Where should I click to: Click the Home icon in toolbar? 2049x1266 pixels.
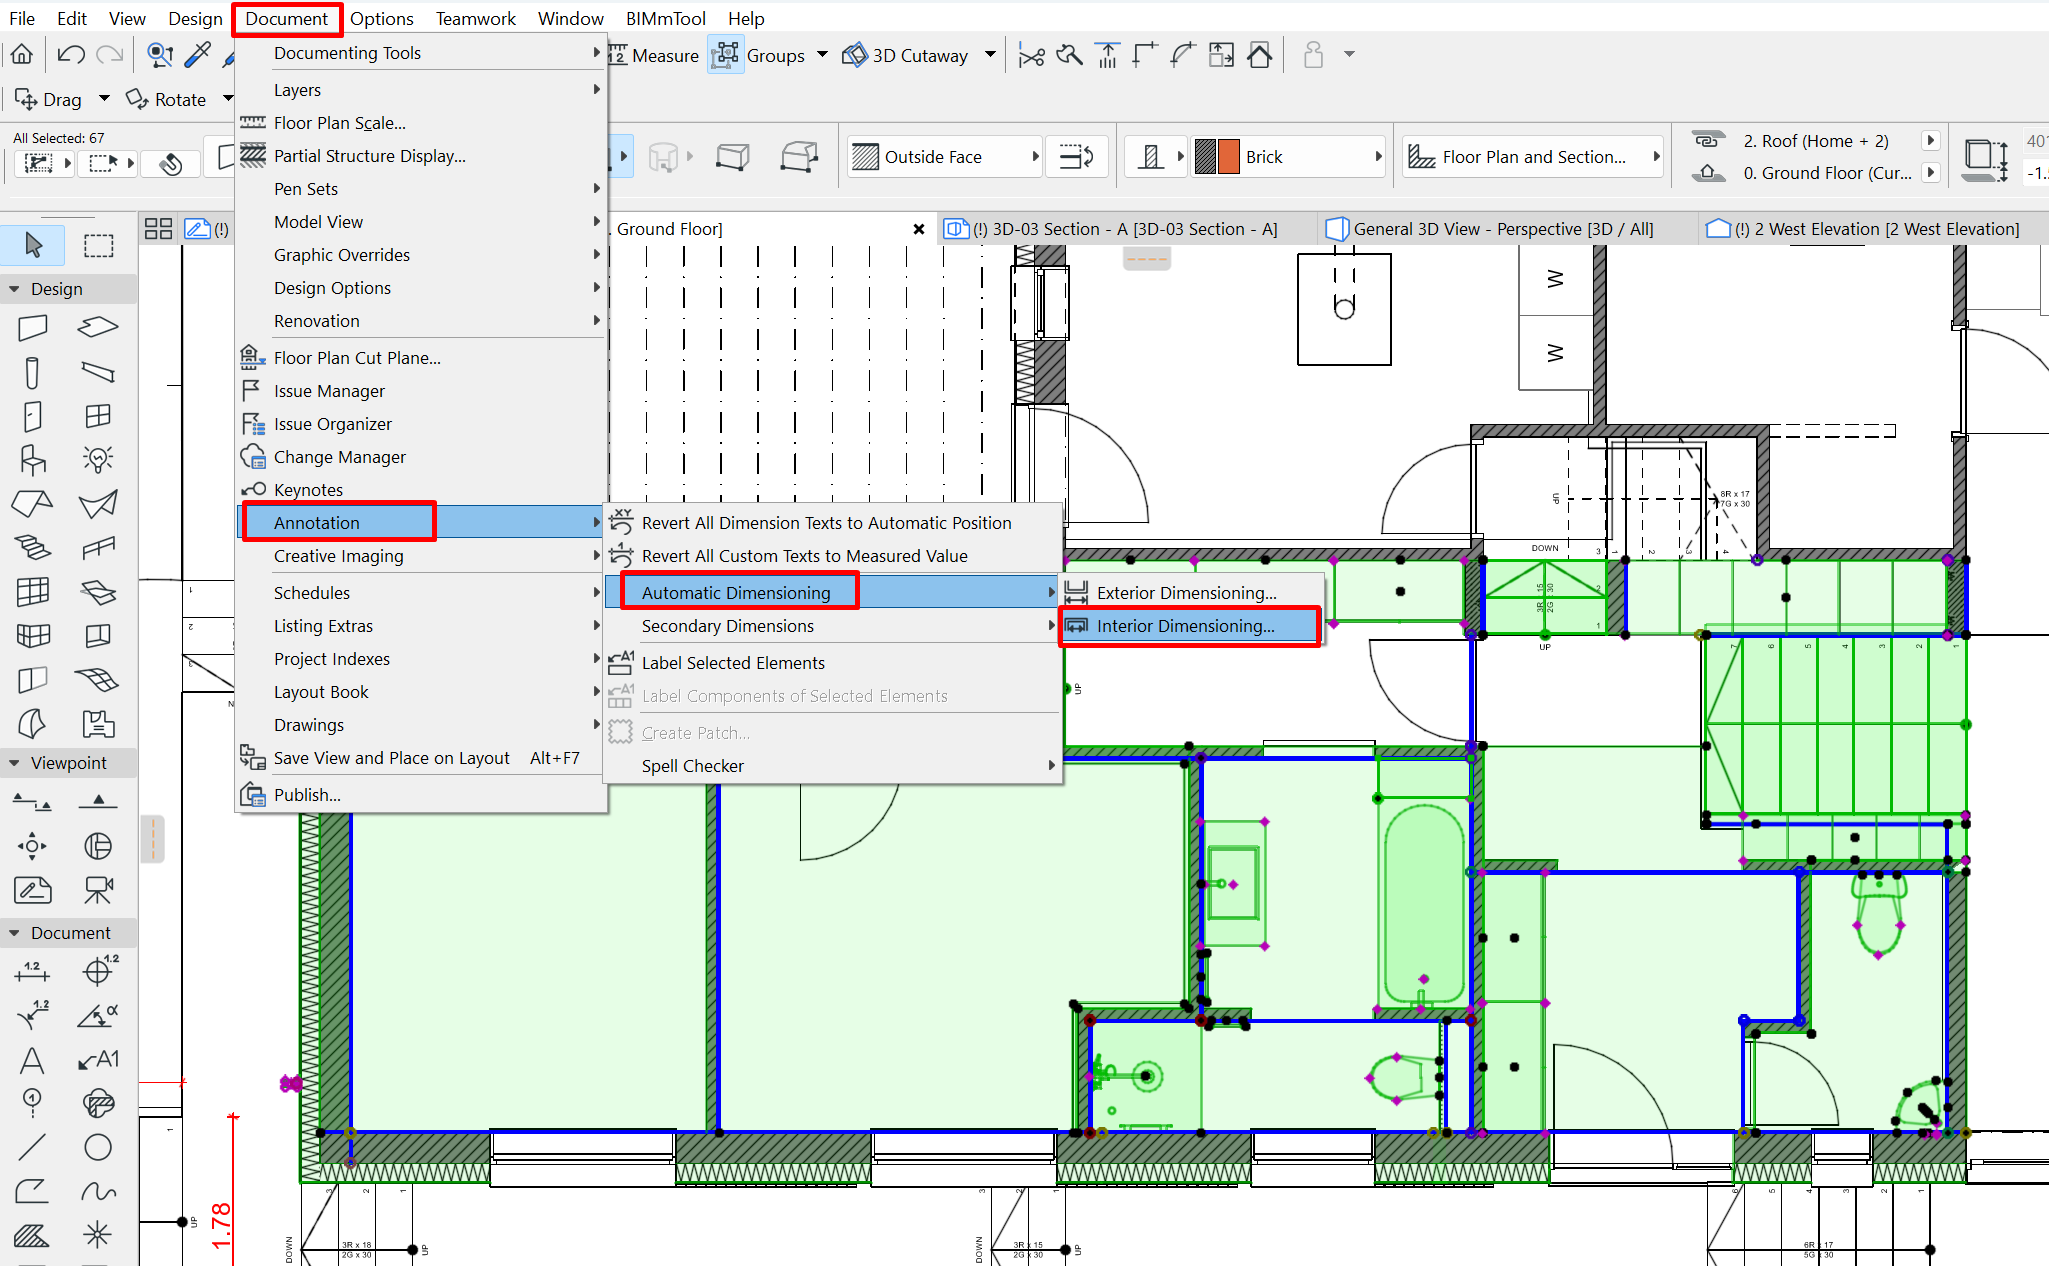click(22, 55)
